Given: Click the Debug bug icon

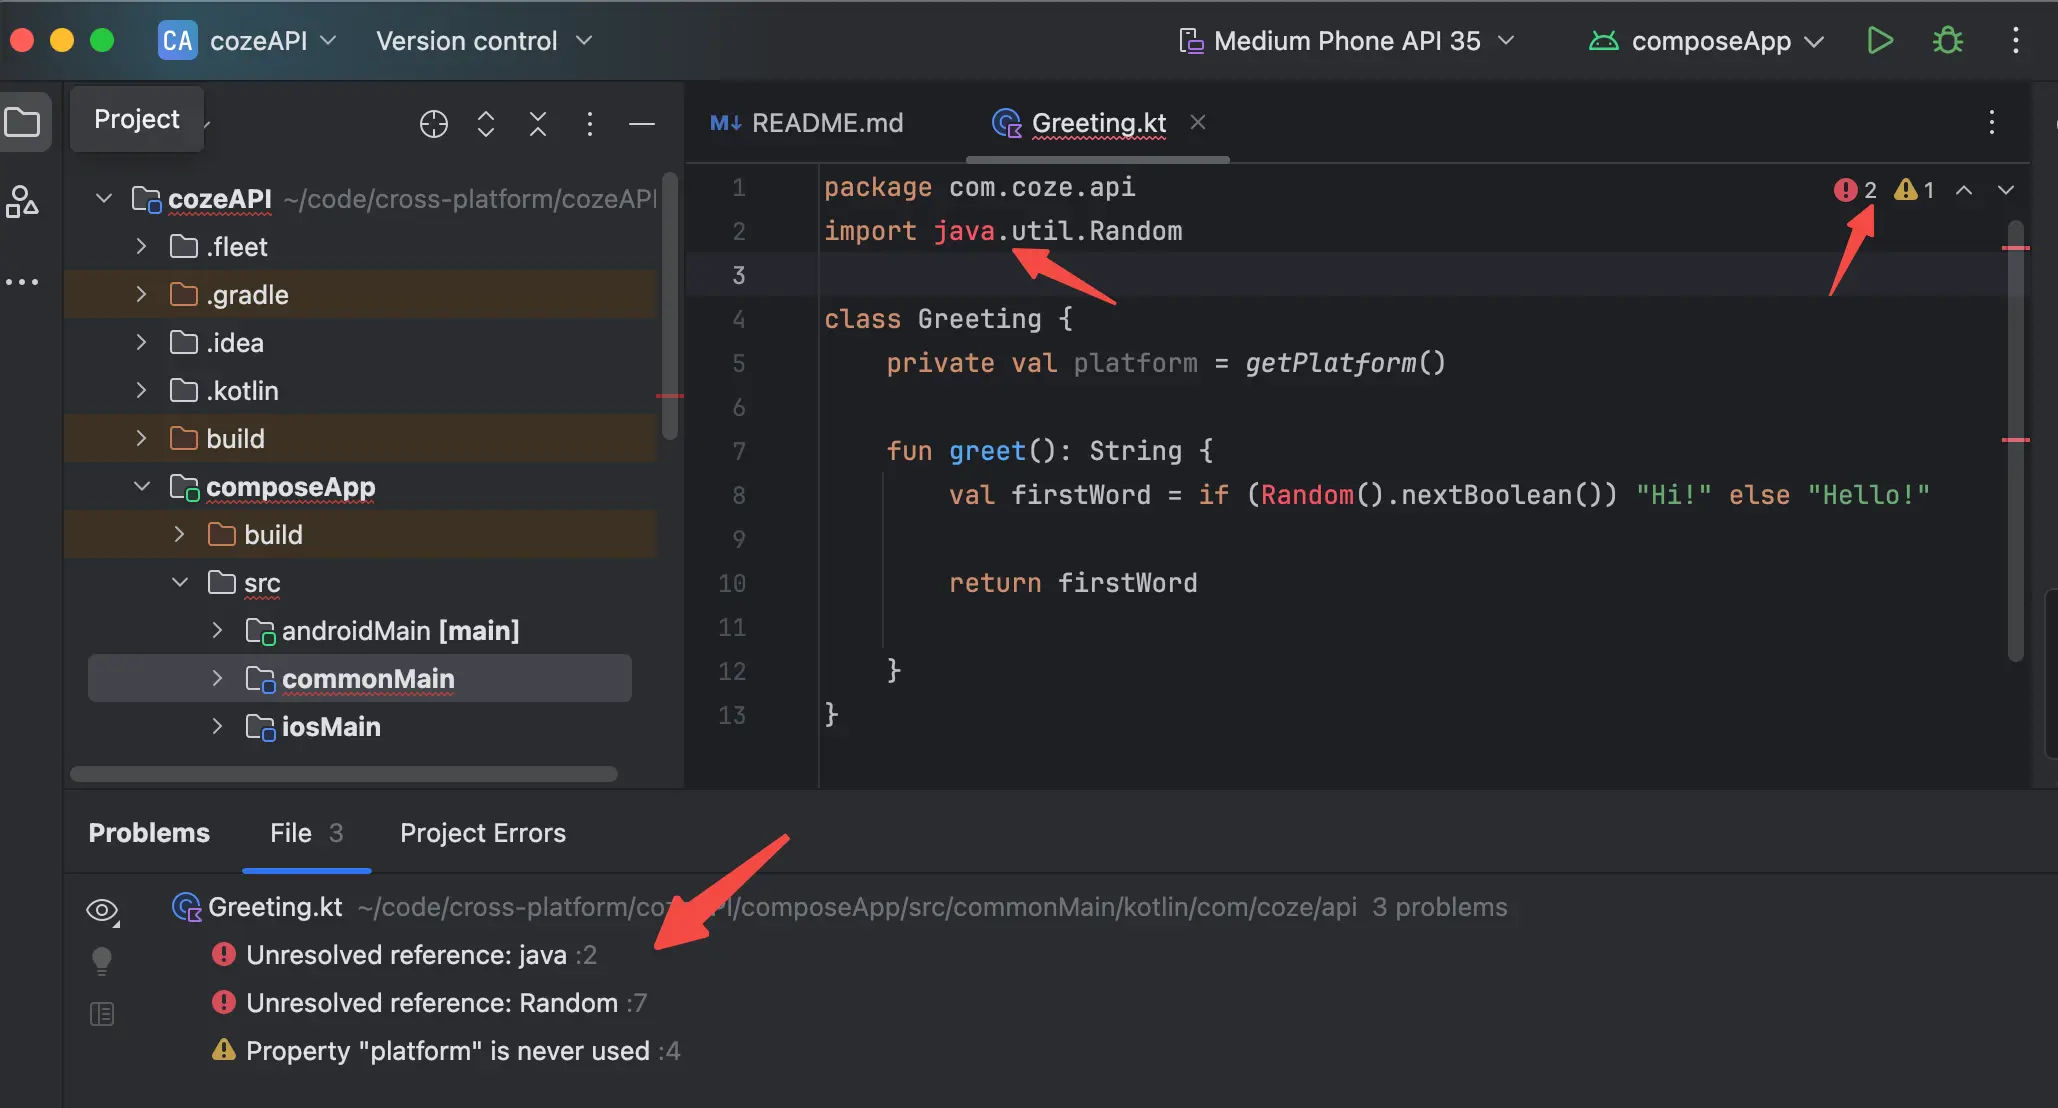Looking at the screenshot, I should [1947, 41].
